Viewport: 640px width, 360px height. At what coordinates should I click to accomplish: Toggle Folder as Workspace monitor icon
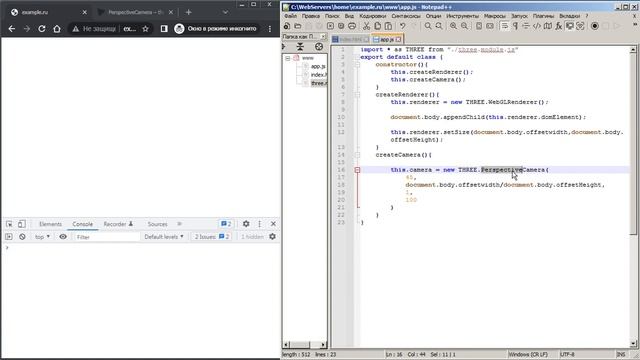[569, 26]
